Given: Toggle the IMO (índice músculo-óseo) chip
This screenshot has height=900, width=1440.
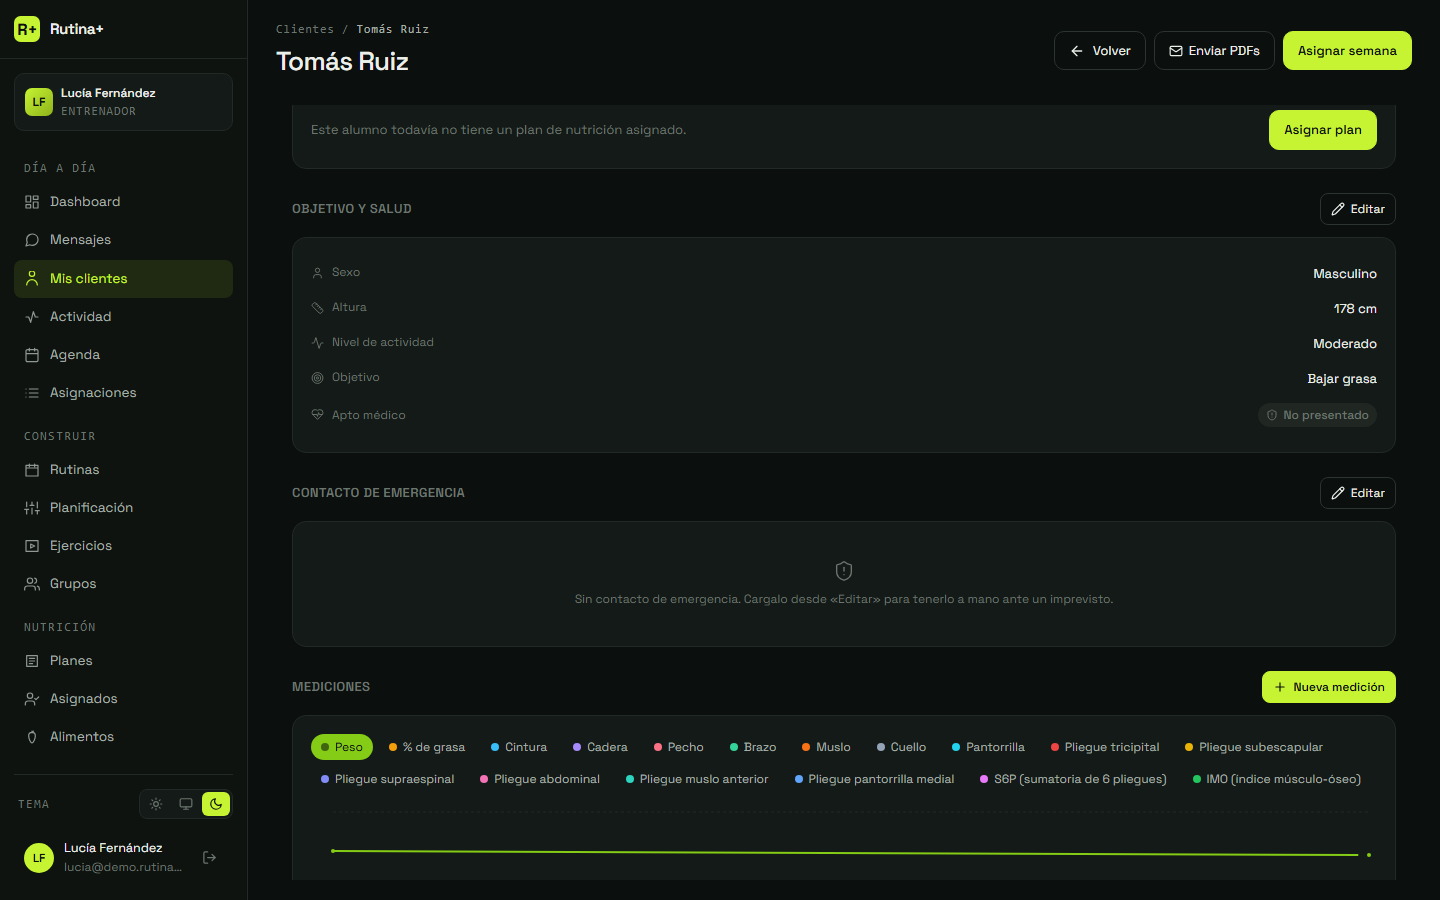Looking at the screenshot, I should pyautogui.click(x=1277, y=779).
